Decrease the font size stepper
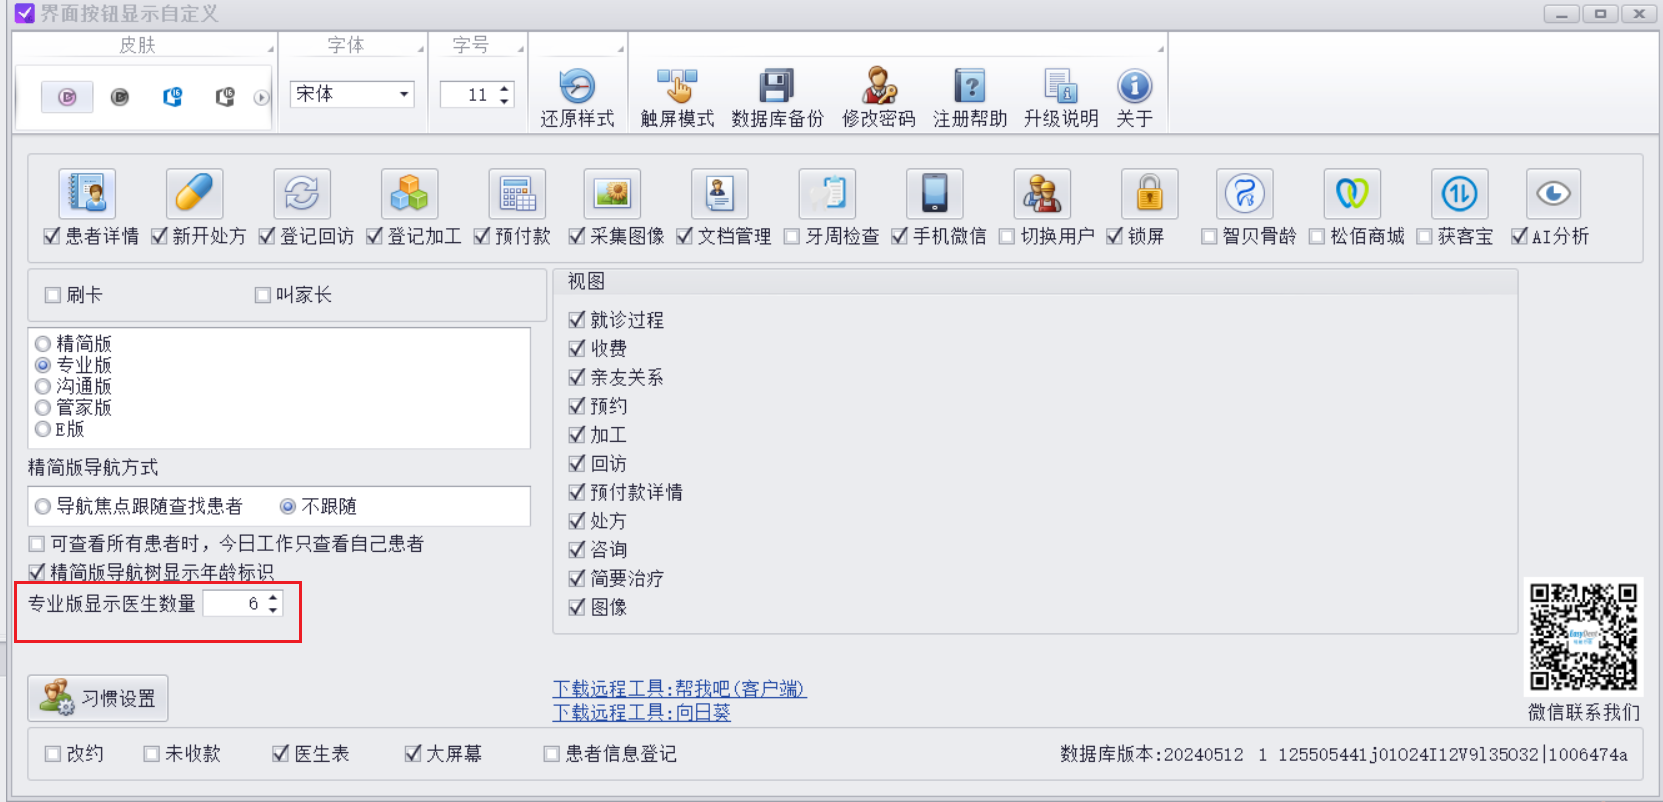1663x802 pixels. click(504, 100)
